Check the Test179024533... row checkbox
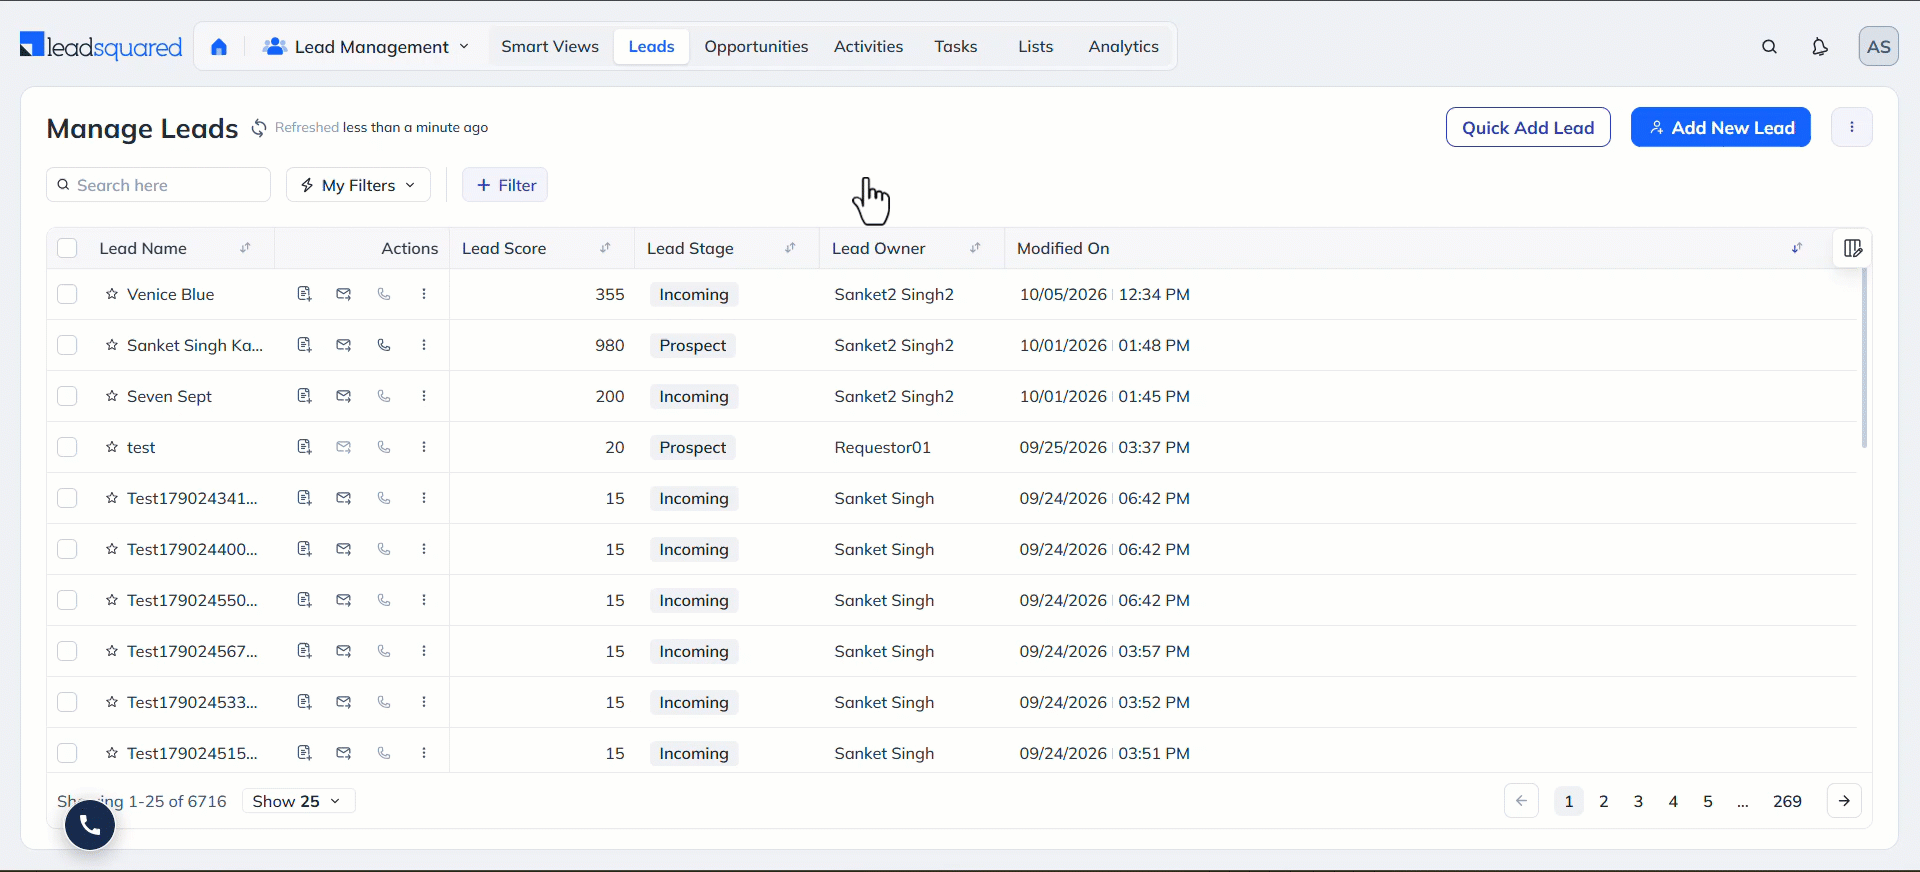This screenshot has height=872, width=1920. pyautogui.click(x=67, y=702)
